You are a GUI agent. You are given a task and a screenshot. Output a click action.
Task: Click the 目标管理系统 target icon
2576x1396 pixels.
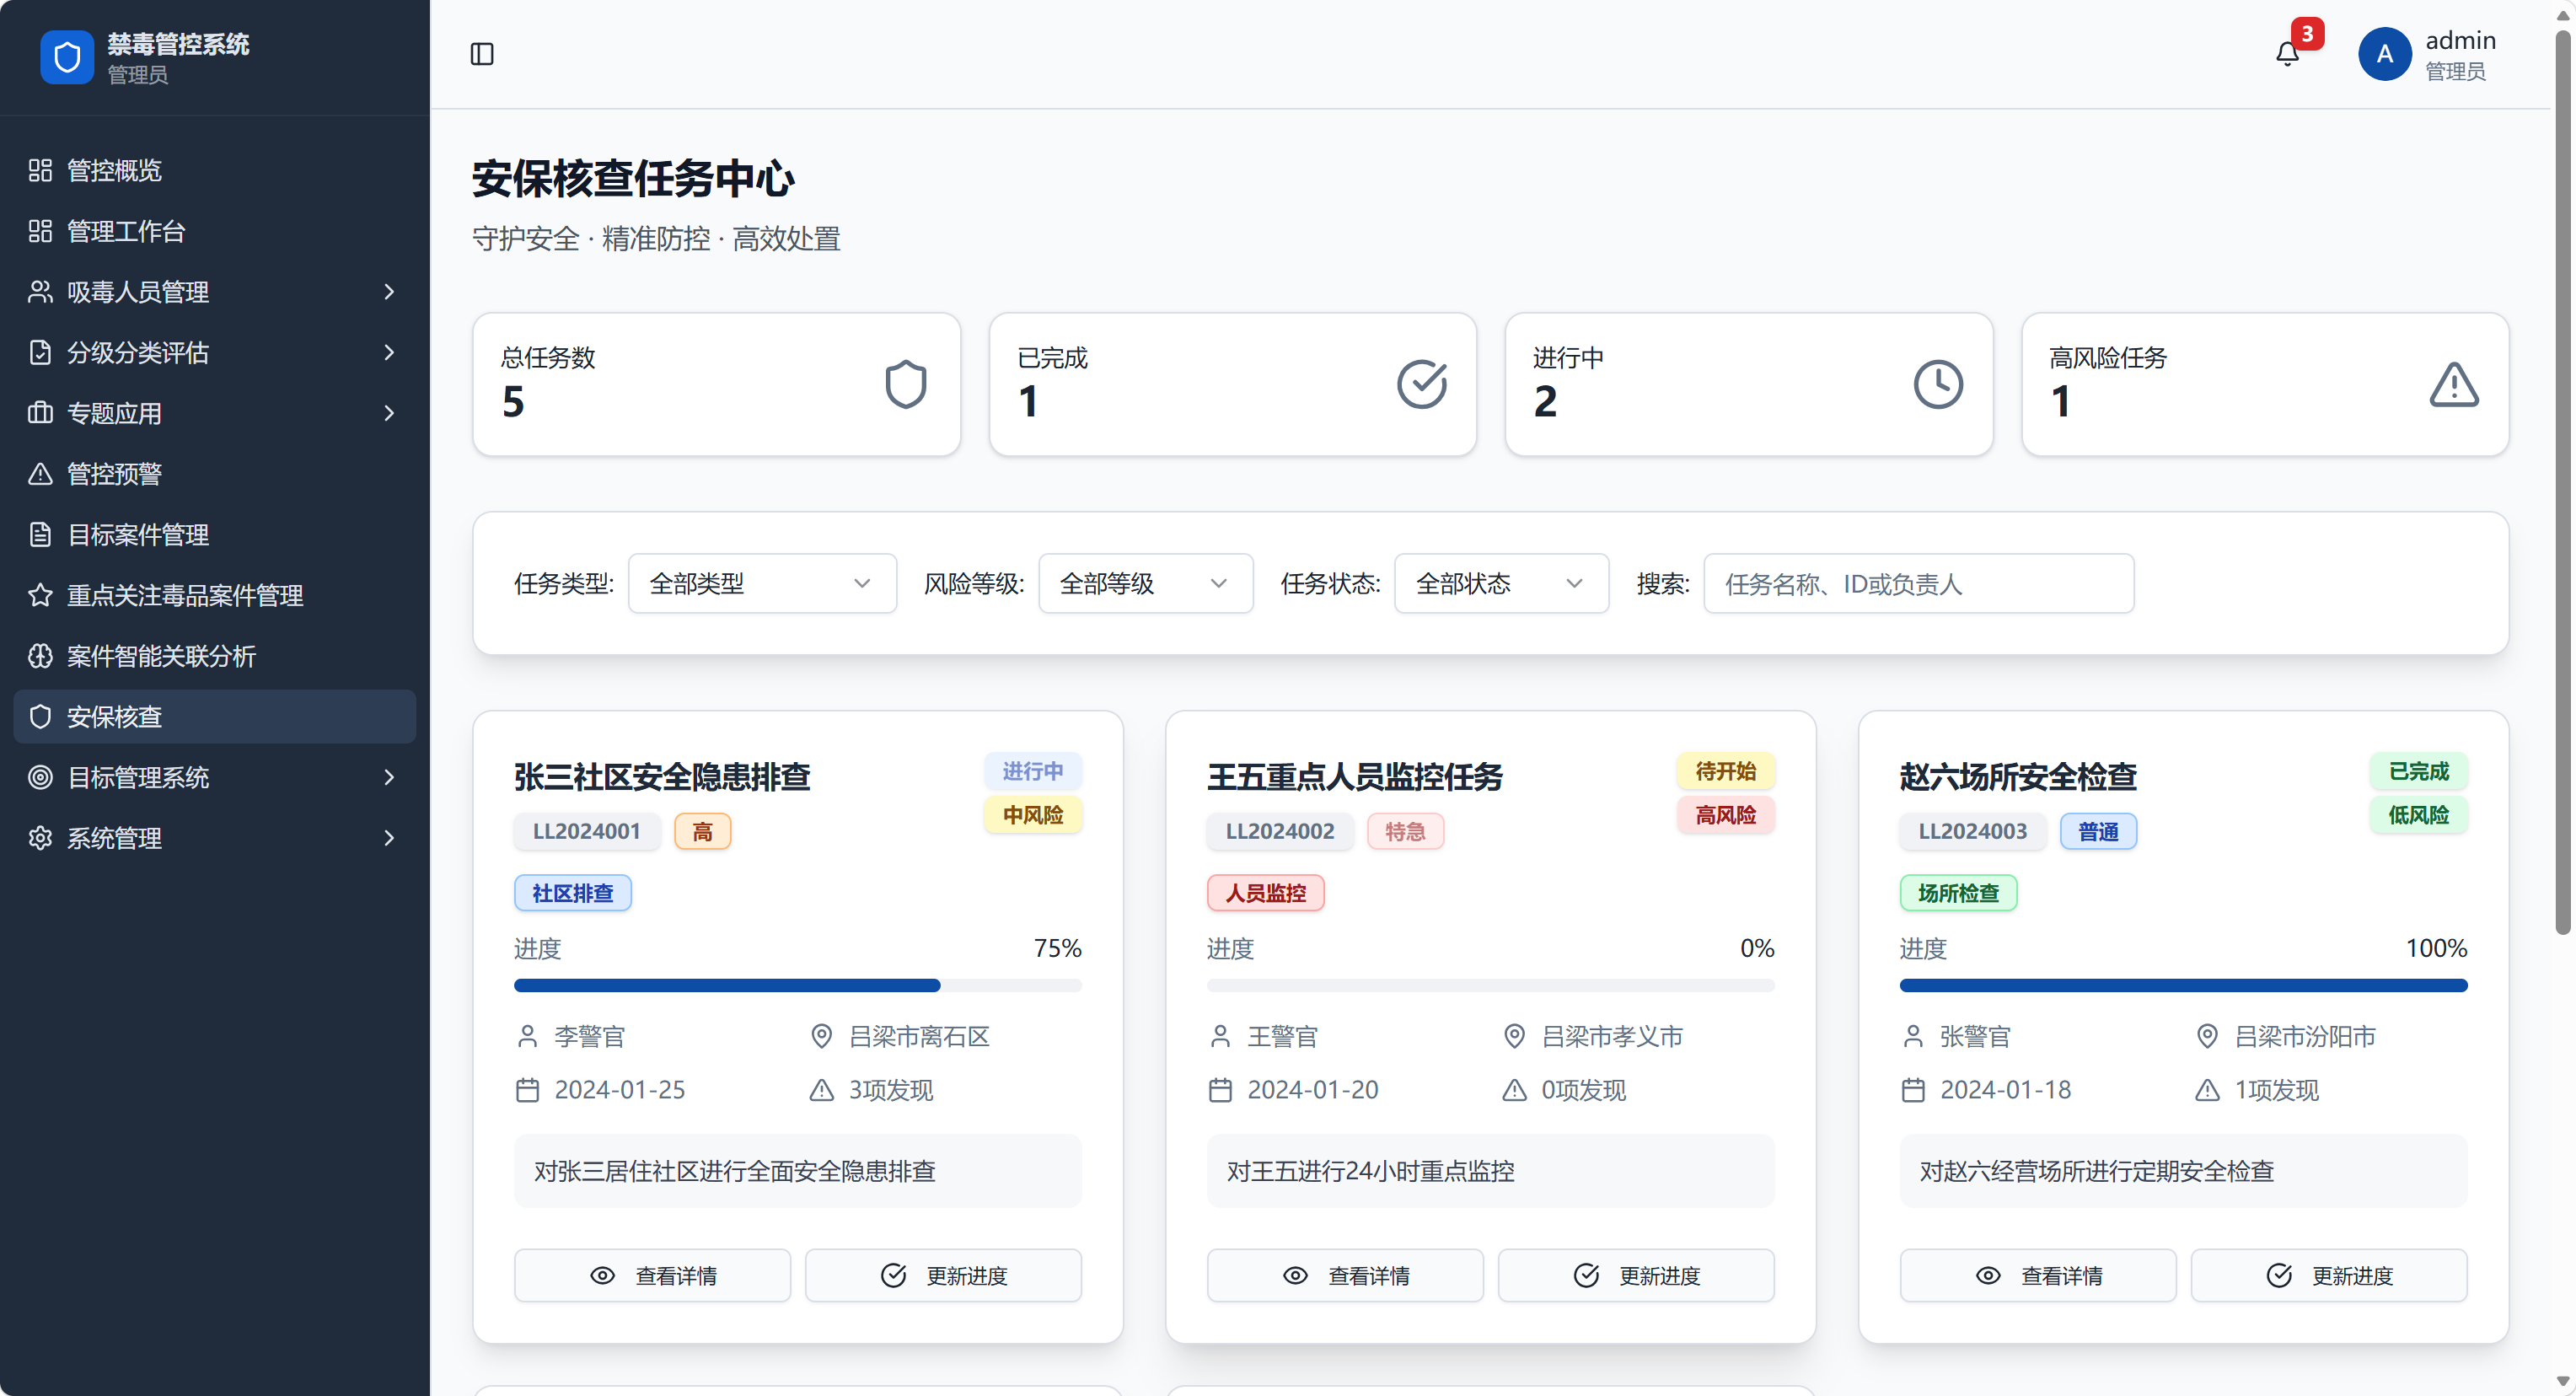(40, 777)
